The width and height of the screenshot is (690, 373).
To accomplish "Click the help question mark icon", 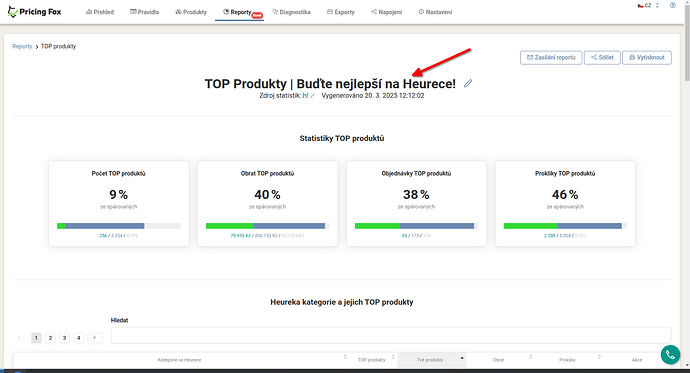I will [672, 6].
